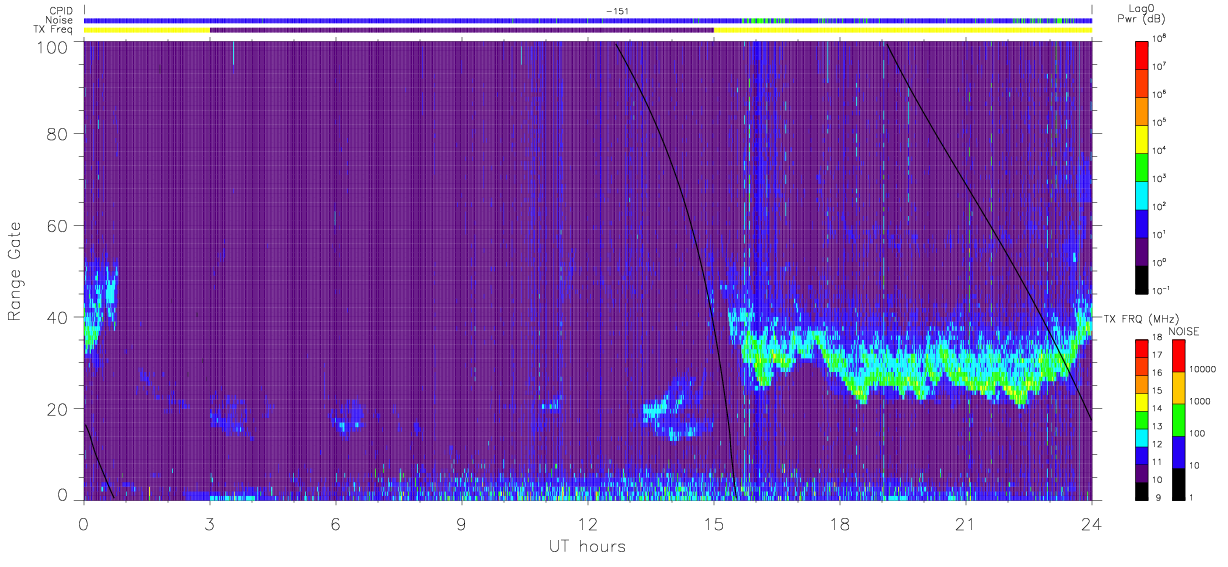Image resolution: width=1228 pixels, height=567 pixels.
Task: Click the '100' tick on Range Gate axis
Action: tap(54, 47)
